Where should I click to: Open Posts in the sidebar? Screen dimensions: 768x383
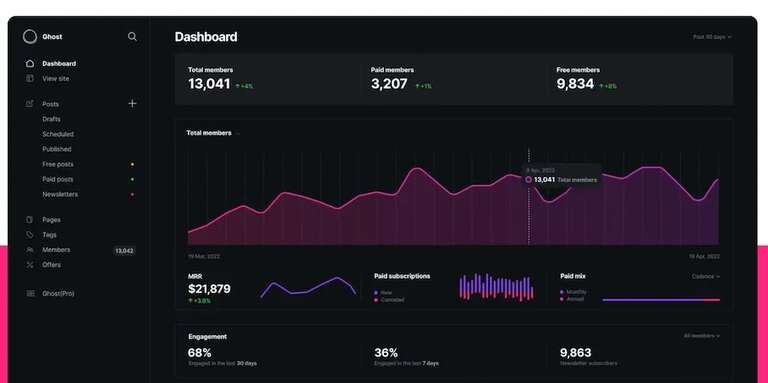pos(50,104)
